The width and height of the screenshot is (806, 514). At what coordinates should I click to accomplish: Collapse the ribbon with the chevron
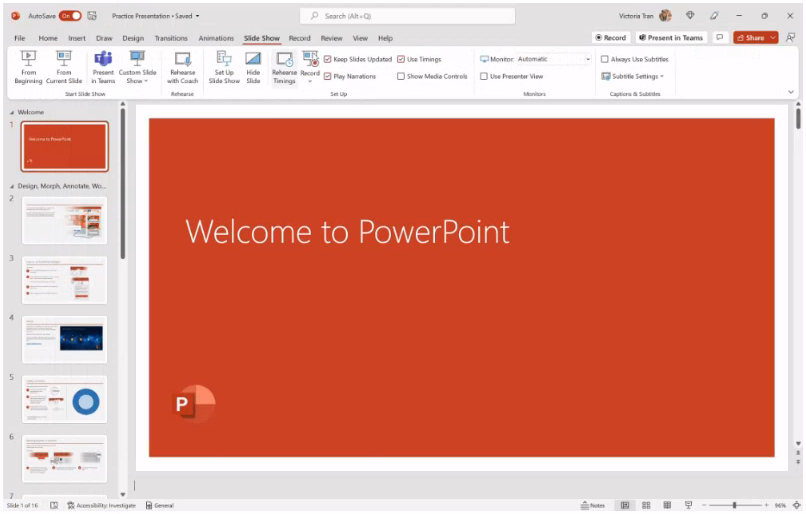(x=791, y=92)
